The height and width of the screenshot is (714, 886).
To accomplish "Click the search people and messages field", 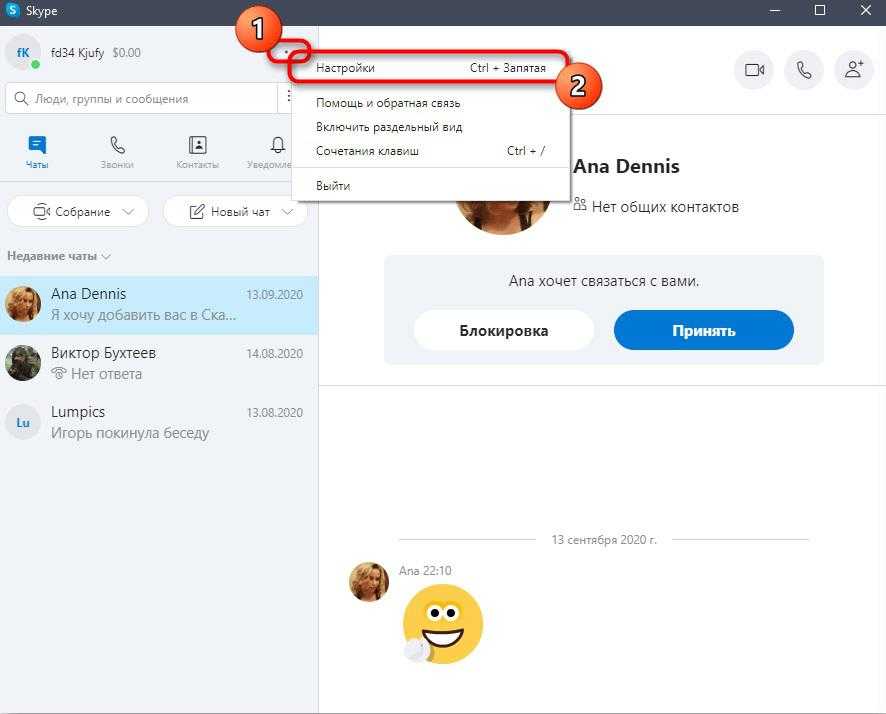I will (140, 99).
